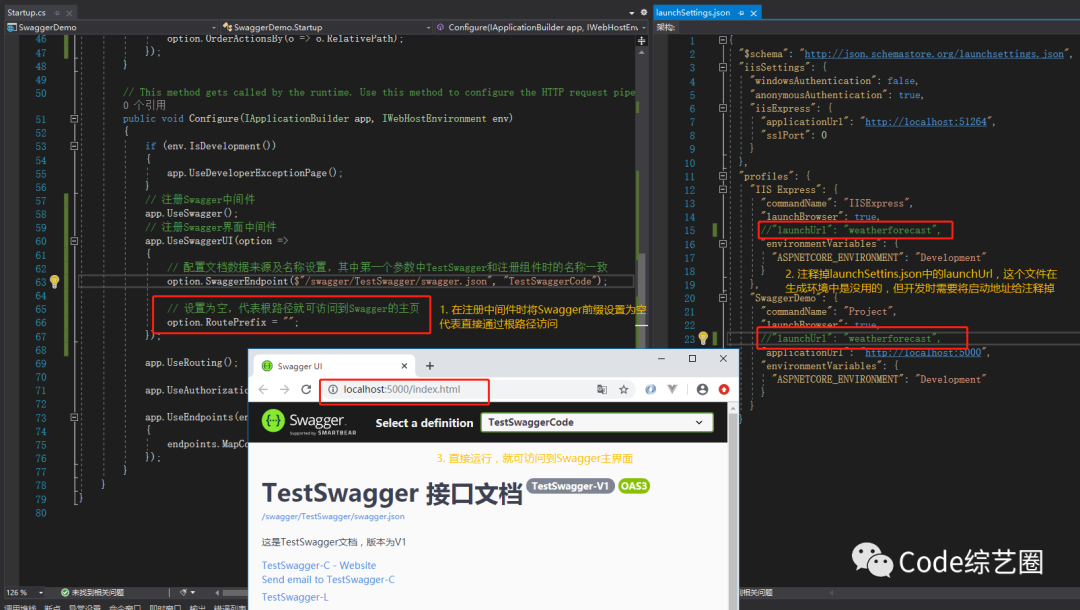
Task: Click the blue round browser extension icon
Action: pos(650,390)
